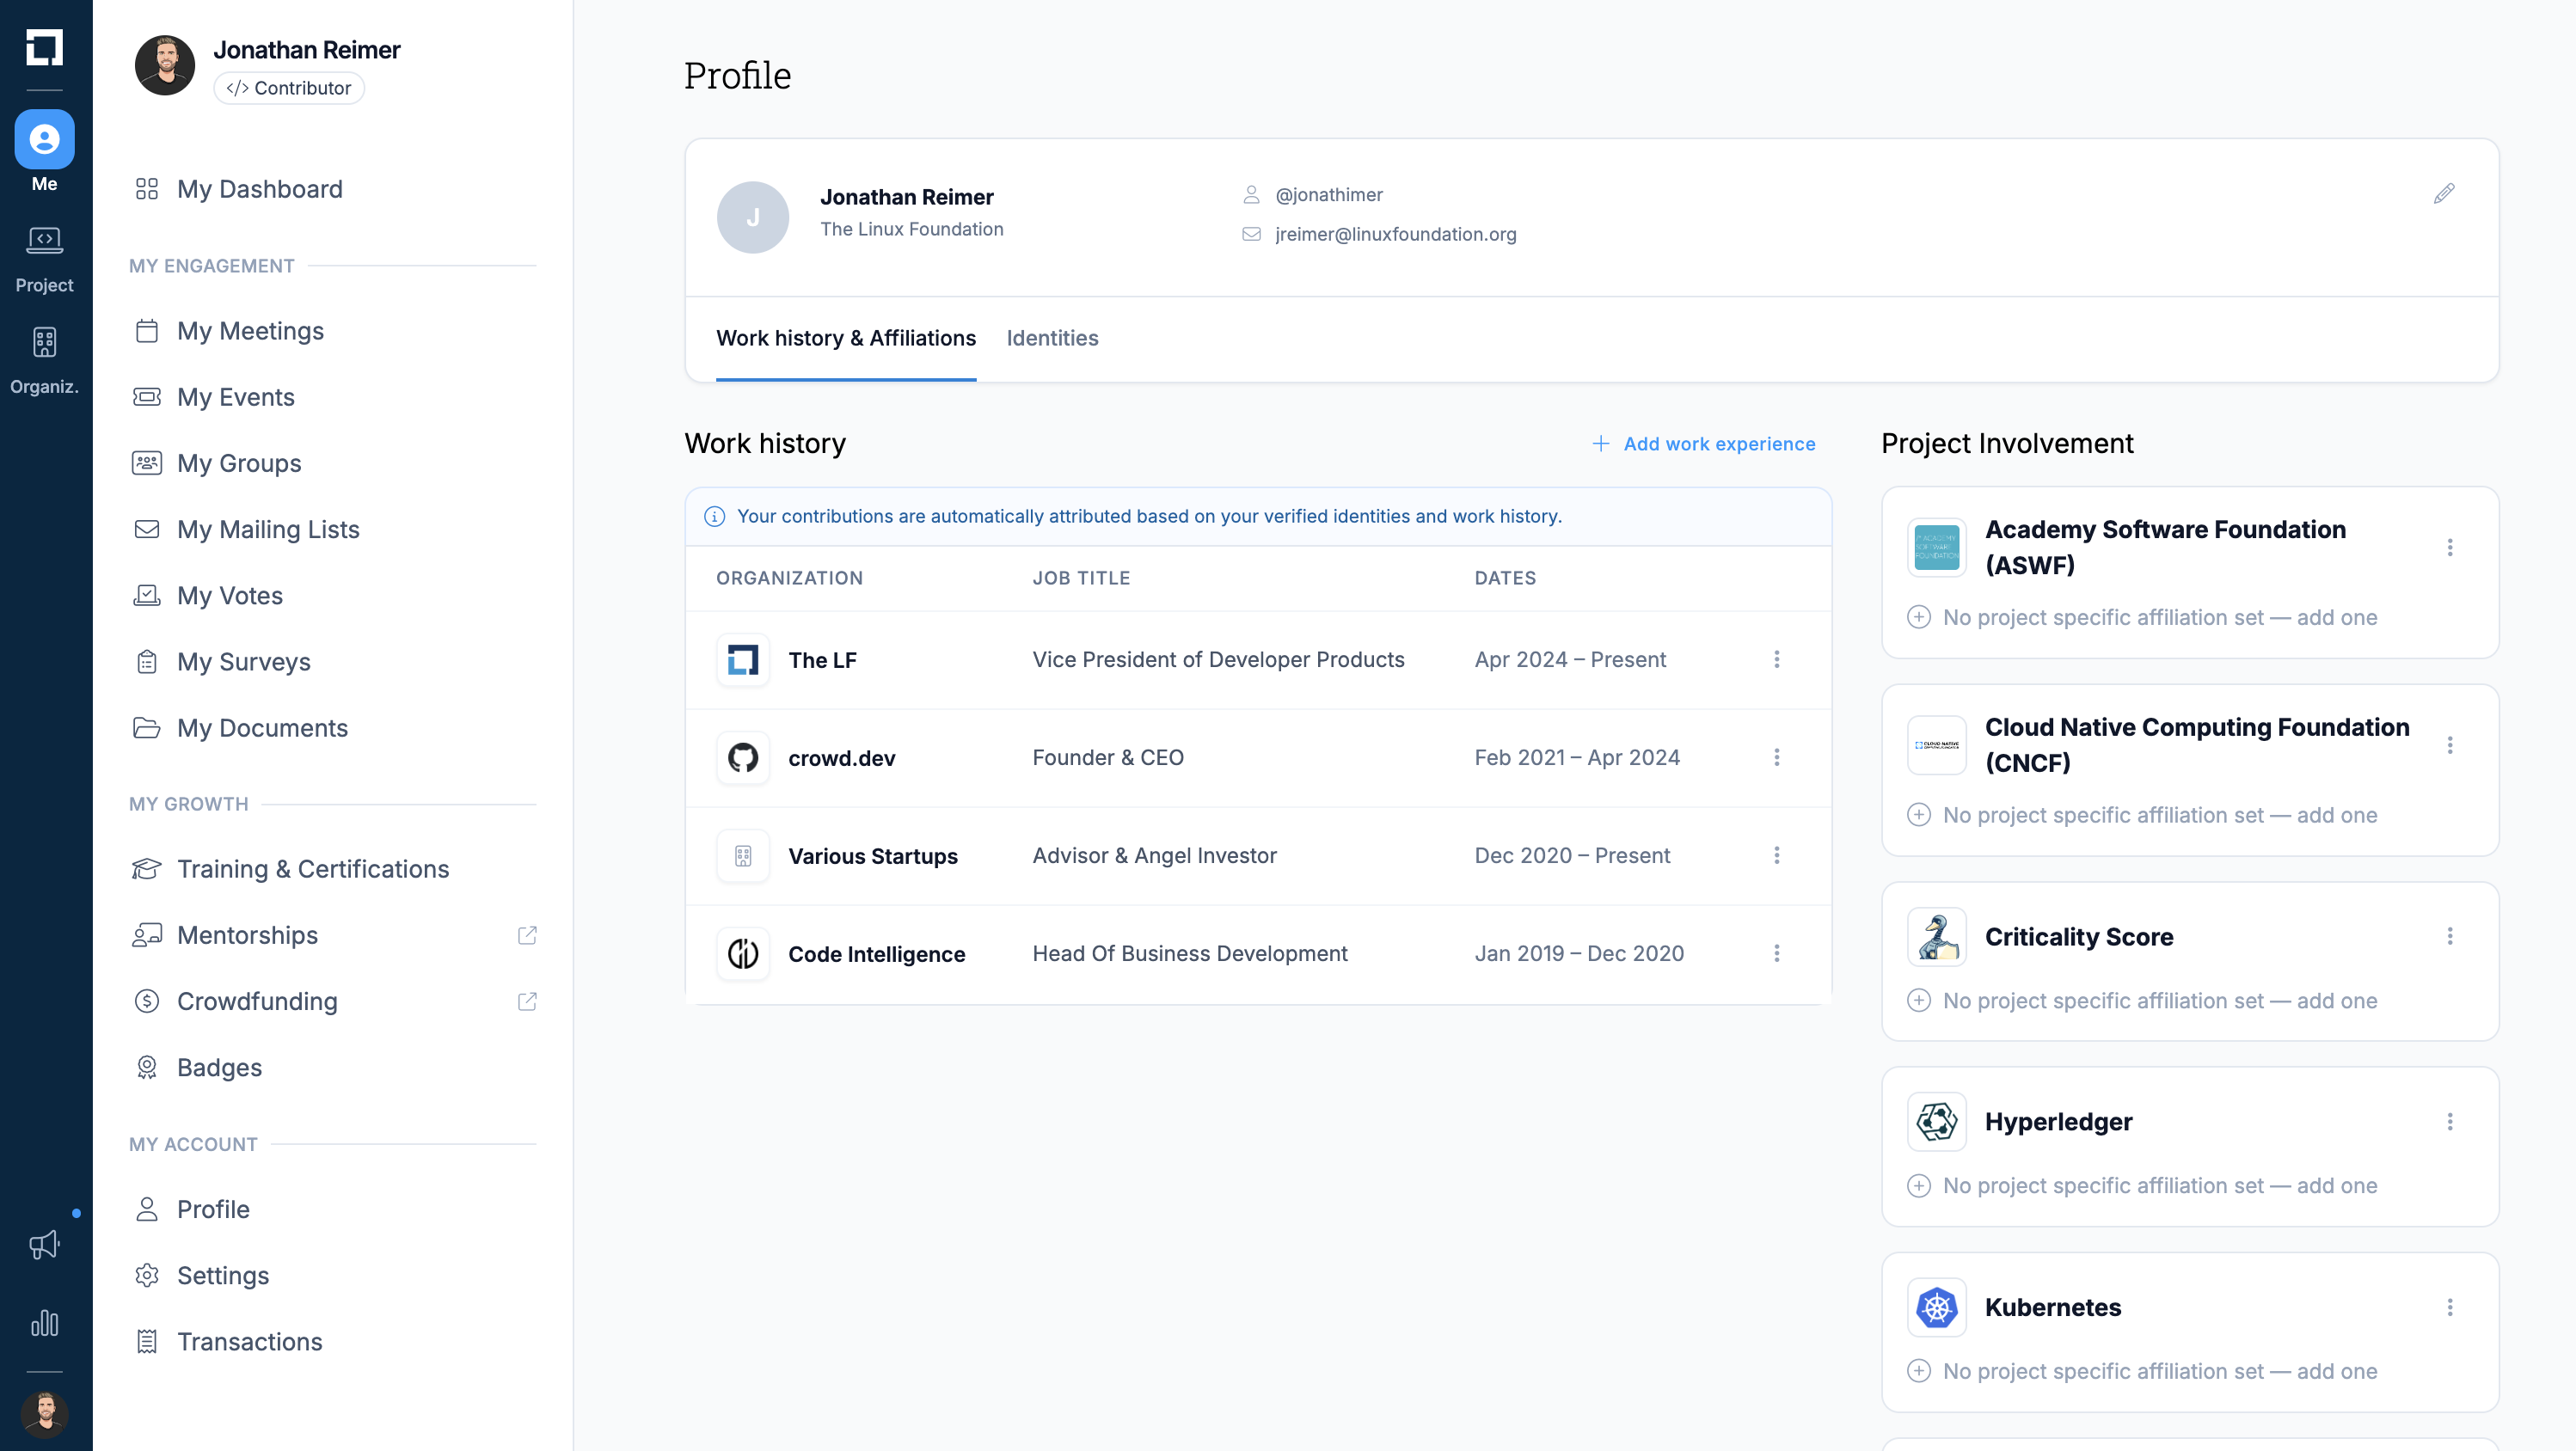Viewport: 2576px width, 1451px height.
Task: Open the Project section in the rail
Action: 44,258
